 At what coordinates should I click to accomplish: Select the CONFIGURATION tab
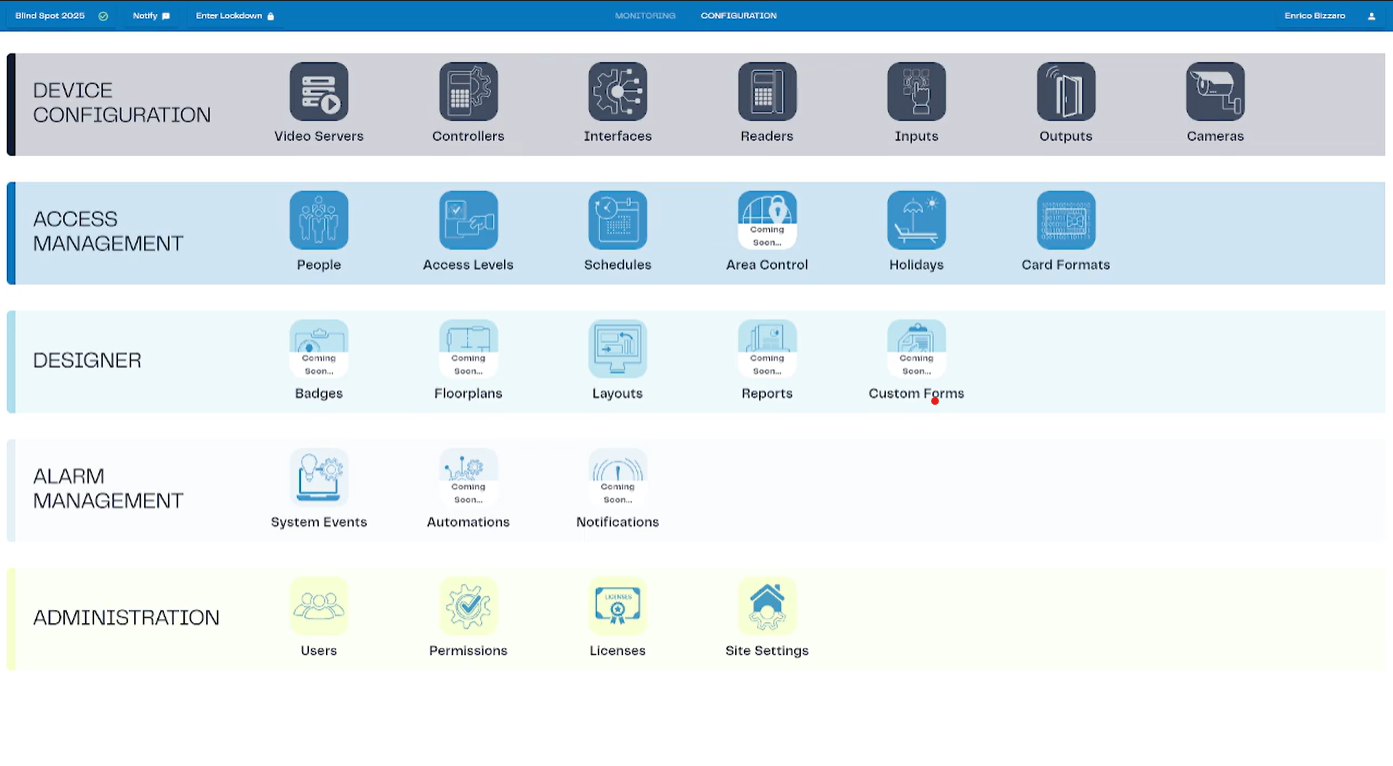click(738, 15)
